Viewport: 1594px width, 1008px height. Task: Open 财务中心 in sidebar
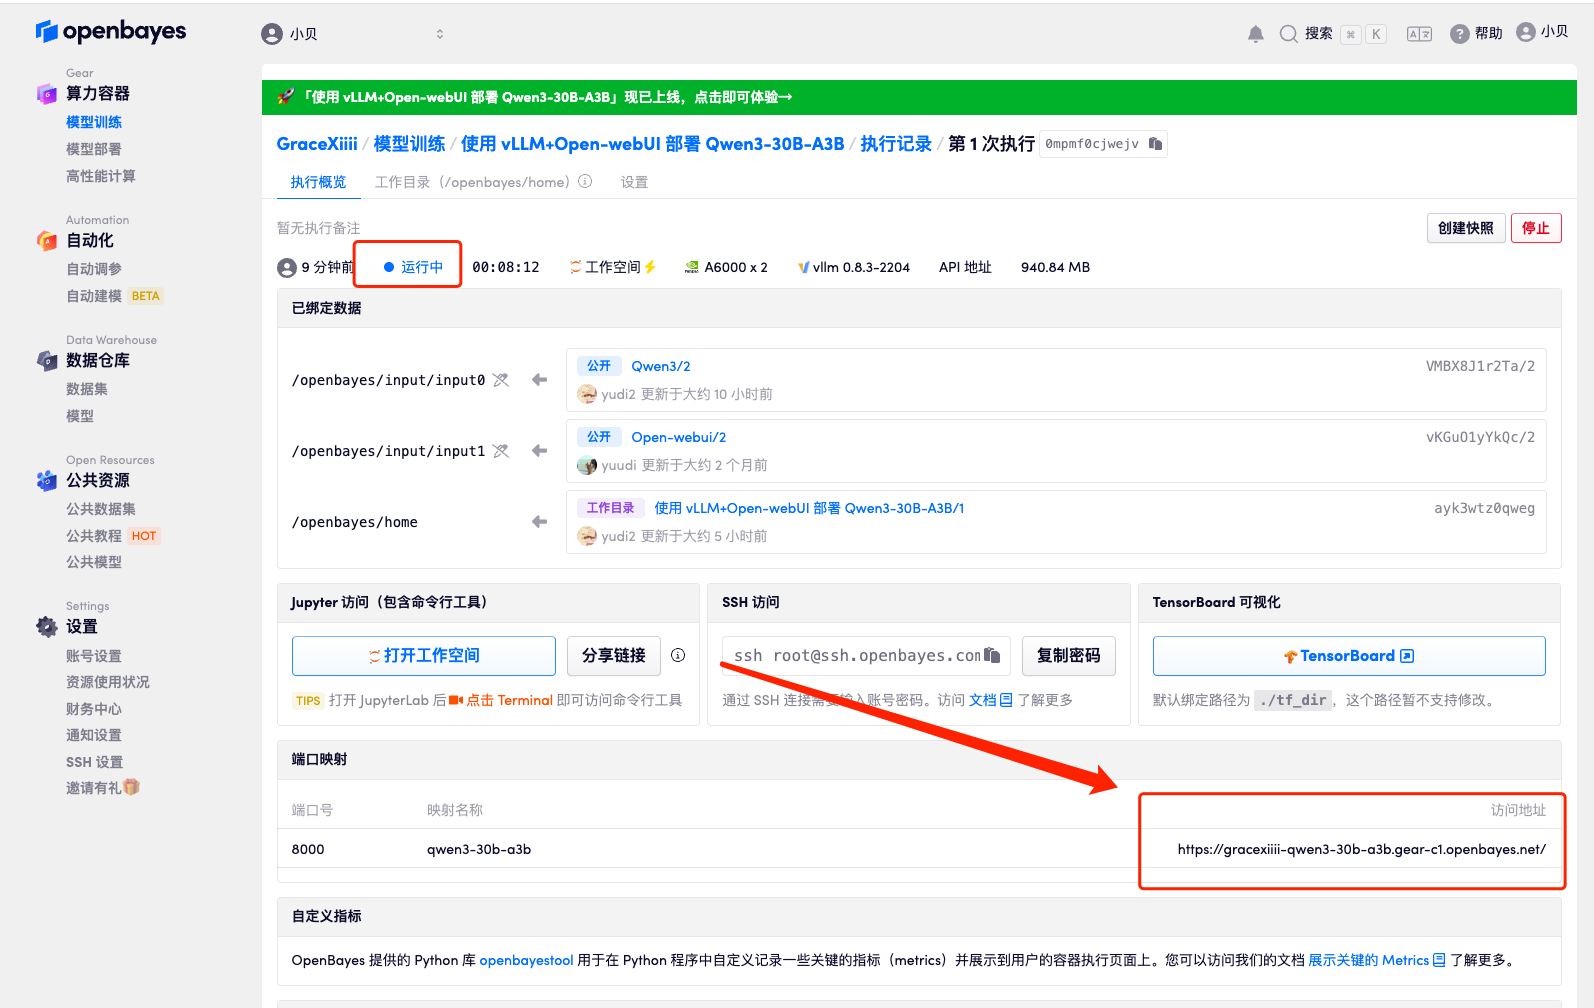coord(94,709)
